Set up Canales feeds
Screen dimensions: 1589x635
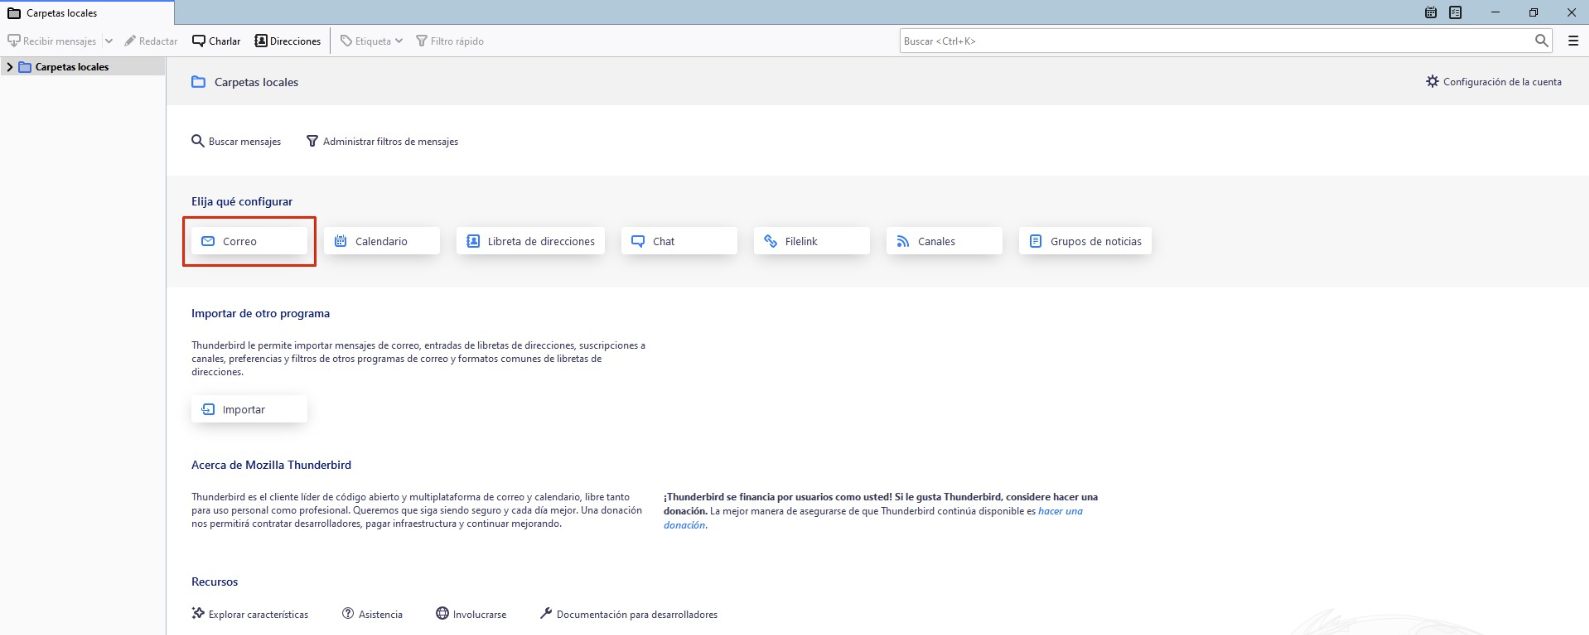(944, 241)
